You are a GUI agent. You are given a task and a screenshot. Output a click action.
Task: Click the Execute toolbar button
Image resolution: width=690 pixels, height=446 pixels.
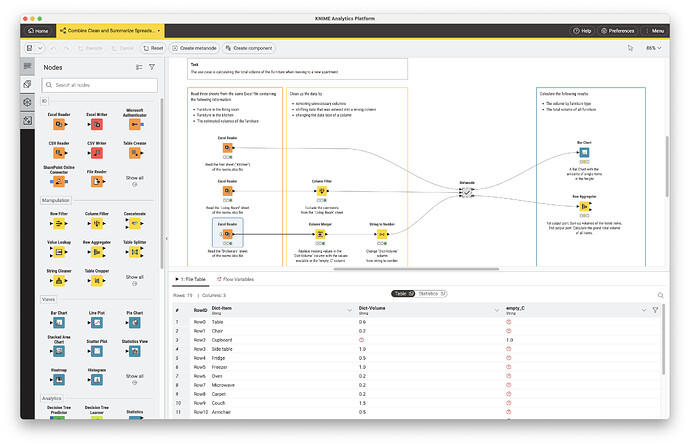[x=90, y=48]
